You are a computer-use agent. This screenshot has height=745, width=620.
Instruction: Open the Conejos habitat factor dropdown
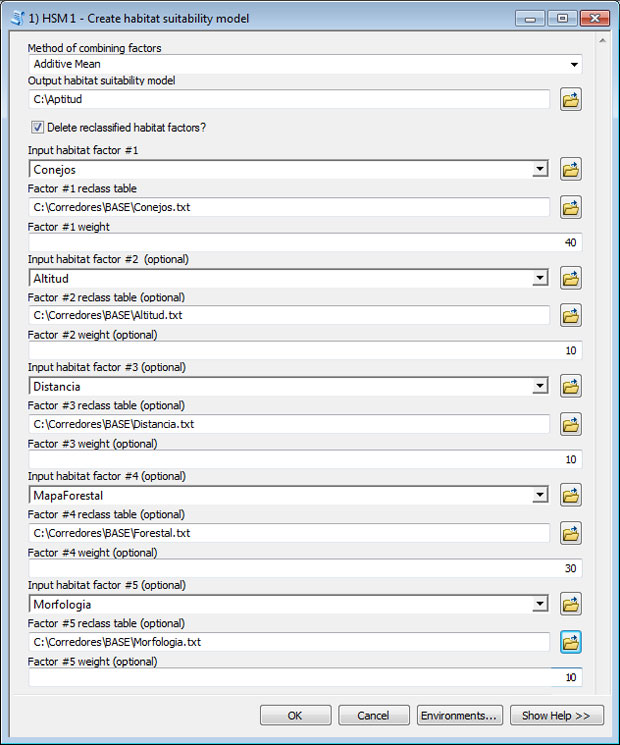pos(540,169)
